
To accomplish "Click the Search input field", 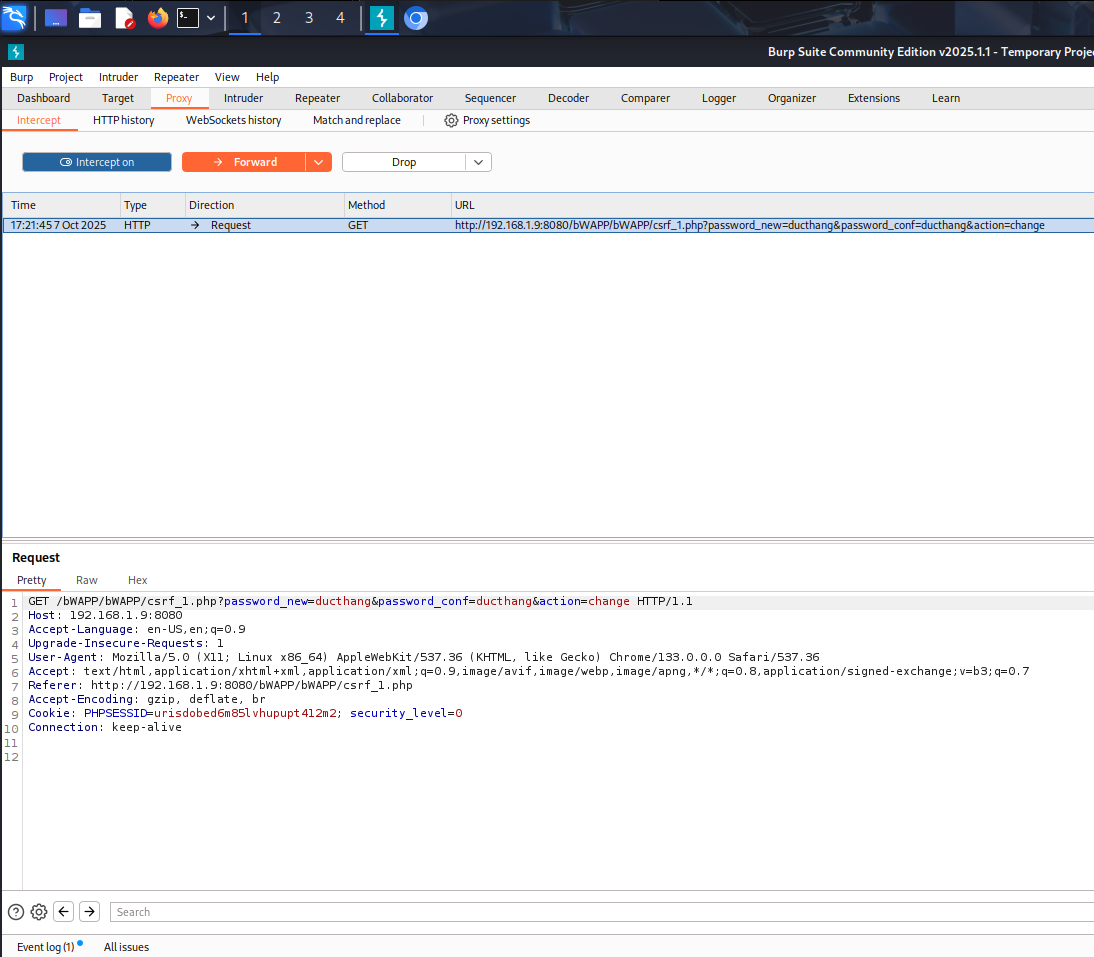I will tap(600, 911).
